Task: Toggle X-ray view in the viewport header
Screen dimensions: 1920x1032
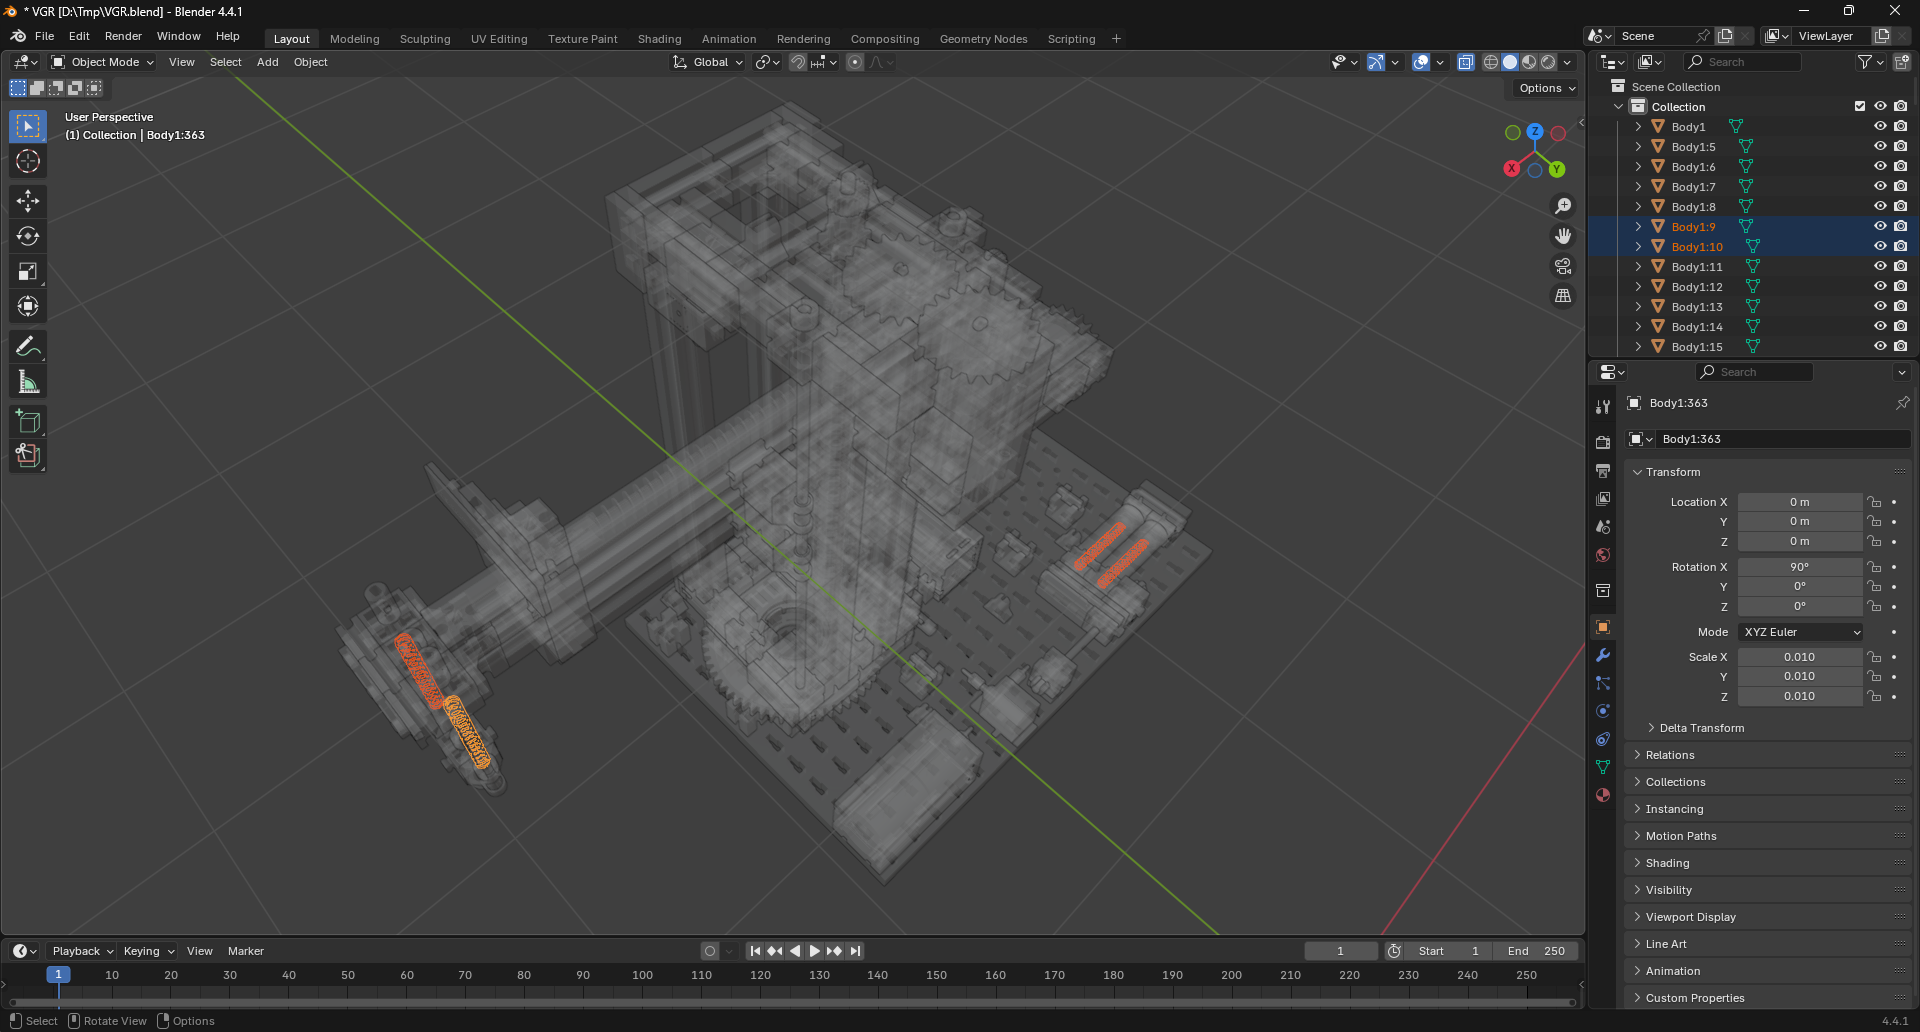Action: (1465, 62)
